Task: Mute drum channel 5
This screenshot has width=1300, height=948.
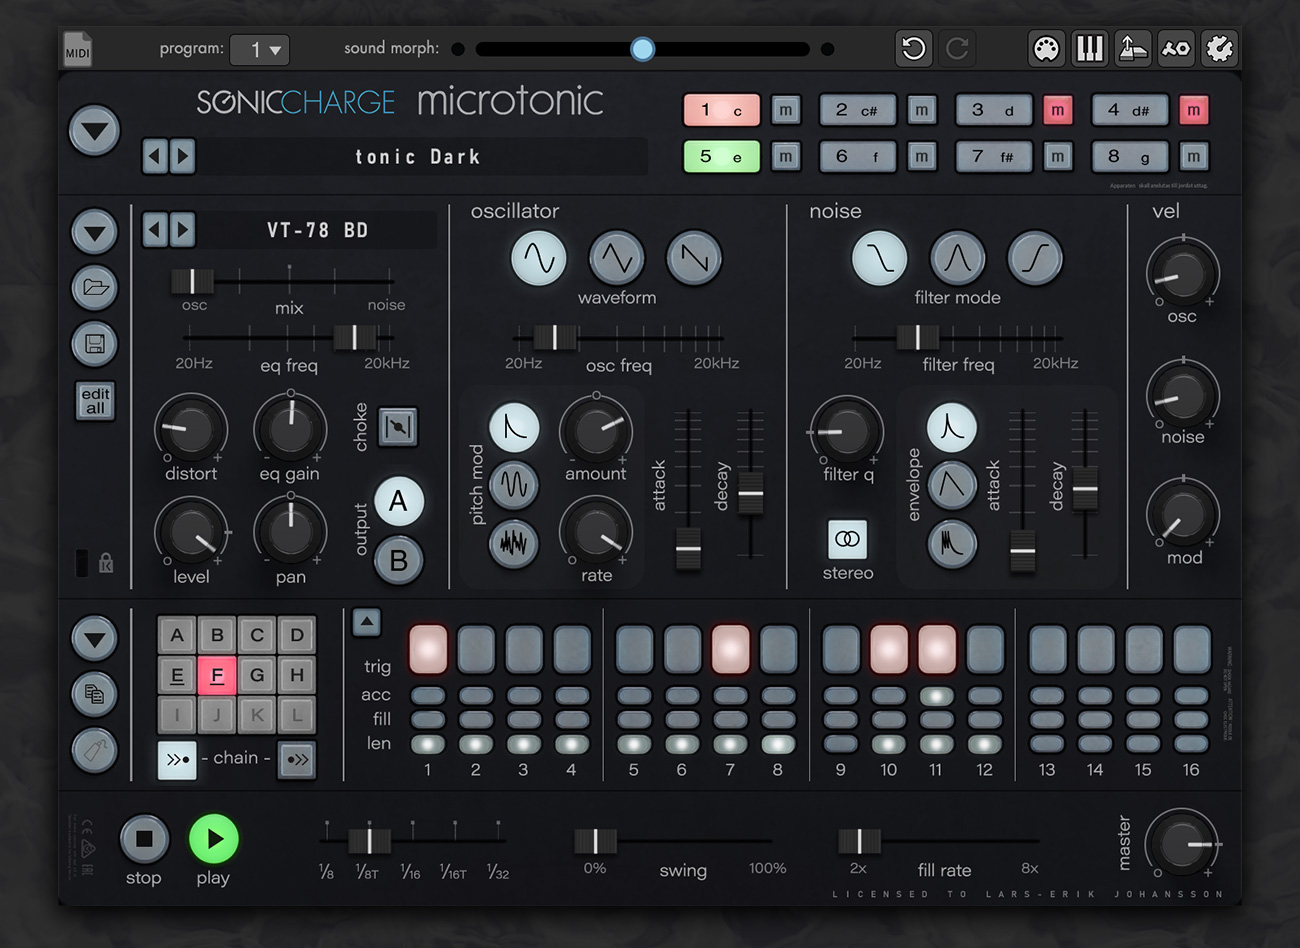Action: point(786,156)
